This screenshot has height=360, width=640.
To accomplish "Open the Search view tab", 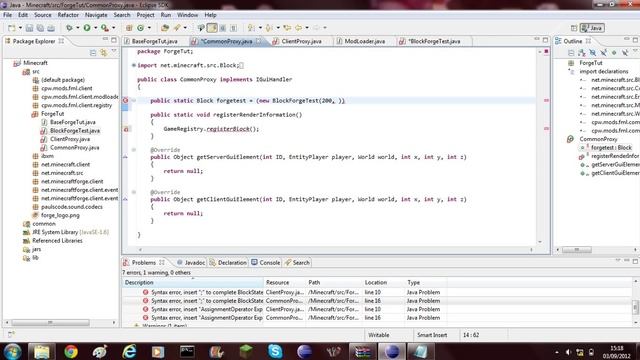I will 297,262.
